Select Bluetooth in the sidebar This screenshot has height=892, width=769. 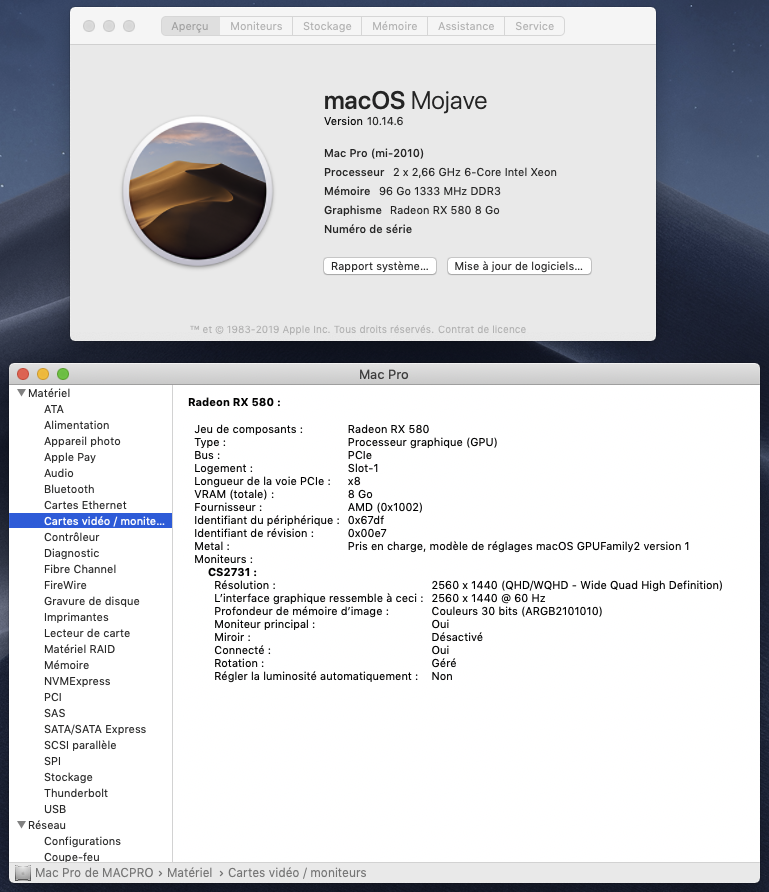click(69, 489)
